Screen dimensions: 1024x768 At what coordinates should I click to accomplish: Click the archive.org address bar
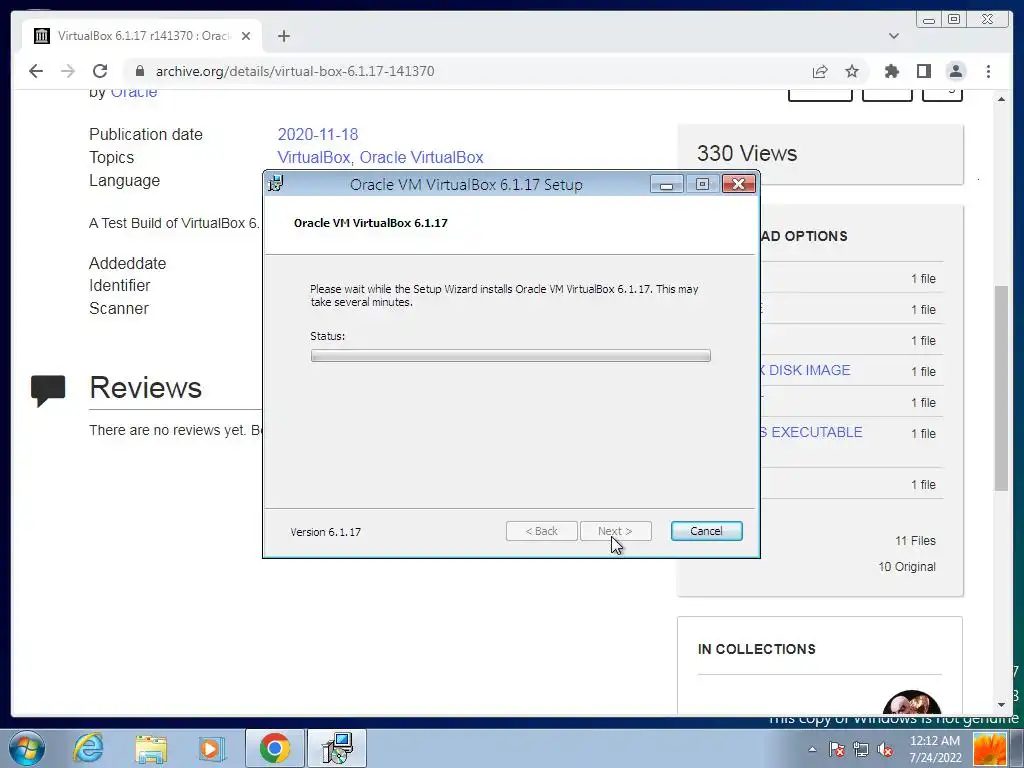[x=470, y=71]
